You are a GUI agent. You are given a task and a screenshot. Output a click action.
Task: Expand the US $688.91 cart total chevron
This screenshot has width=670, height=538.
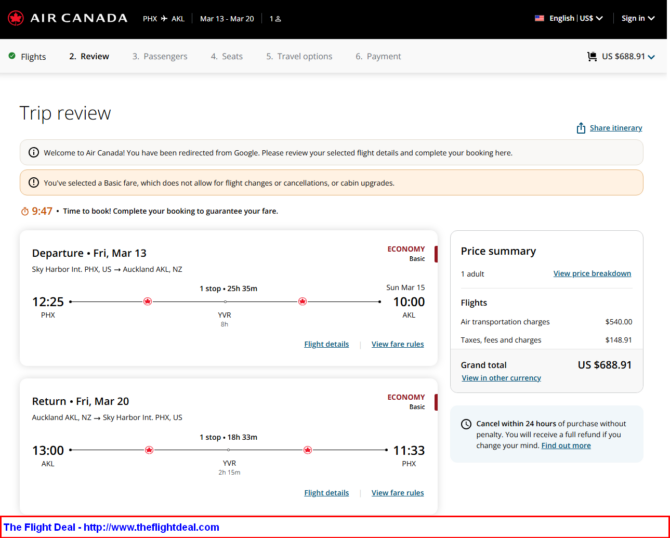tap(651, 57)
